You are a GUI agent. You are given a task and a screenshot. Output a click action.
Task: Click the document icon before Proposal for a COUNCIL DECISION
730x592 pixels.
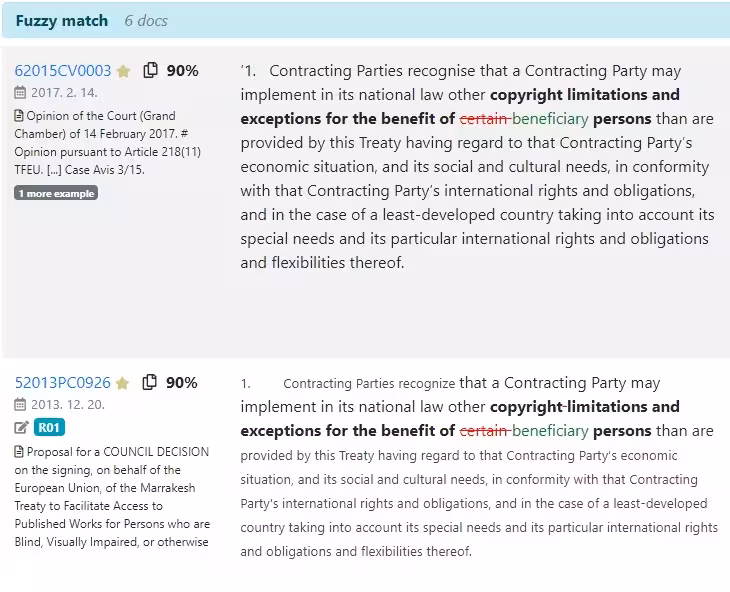(x=19, y=452)
